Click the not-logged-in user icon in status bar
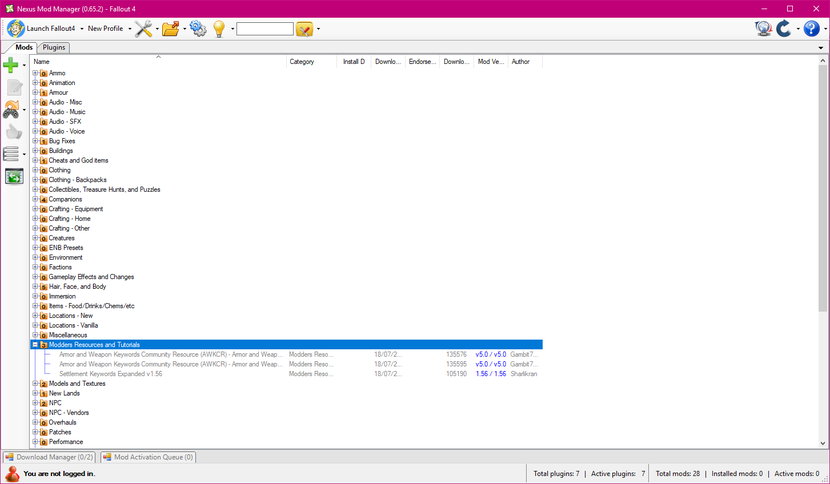 [12, 473]
